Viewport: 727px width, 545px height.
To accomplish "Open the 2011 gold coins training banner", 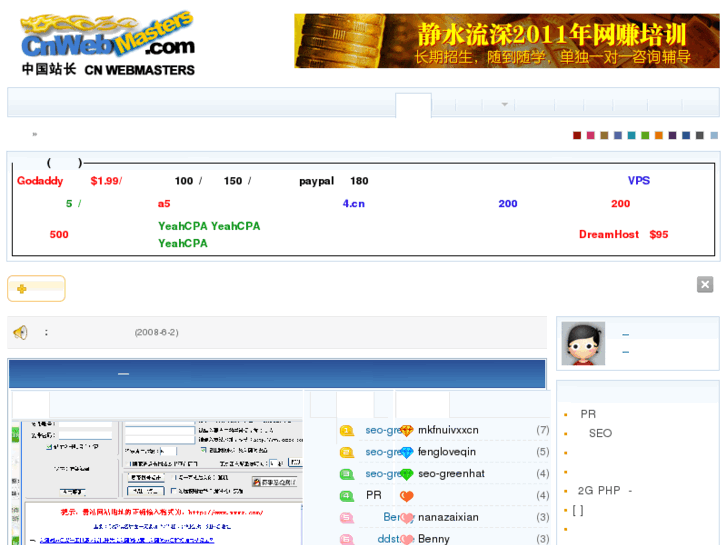I will pos(507,41).
